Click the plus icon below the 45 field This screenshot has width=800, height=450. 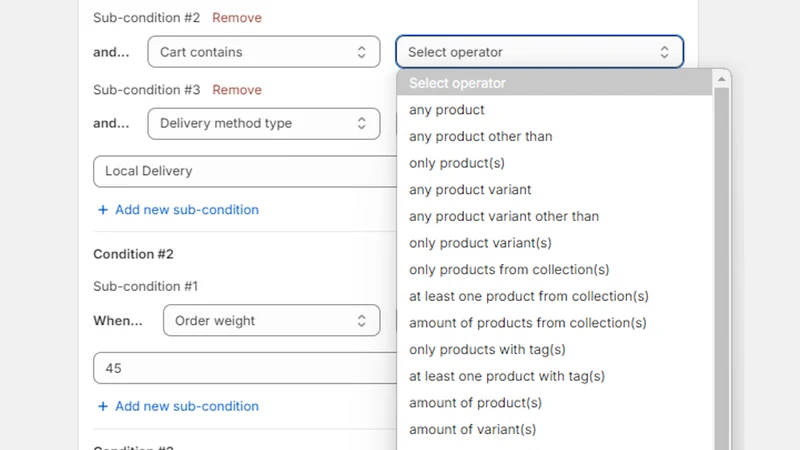point(103,406)
